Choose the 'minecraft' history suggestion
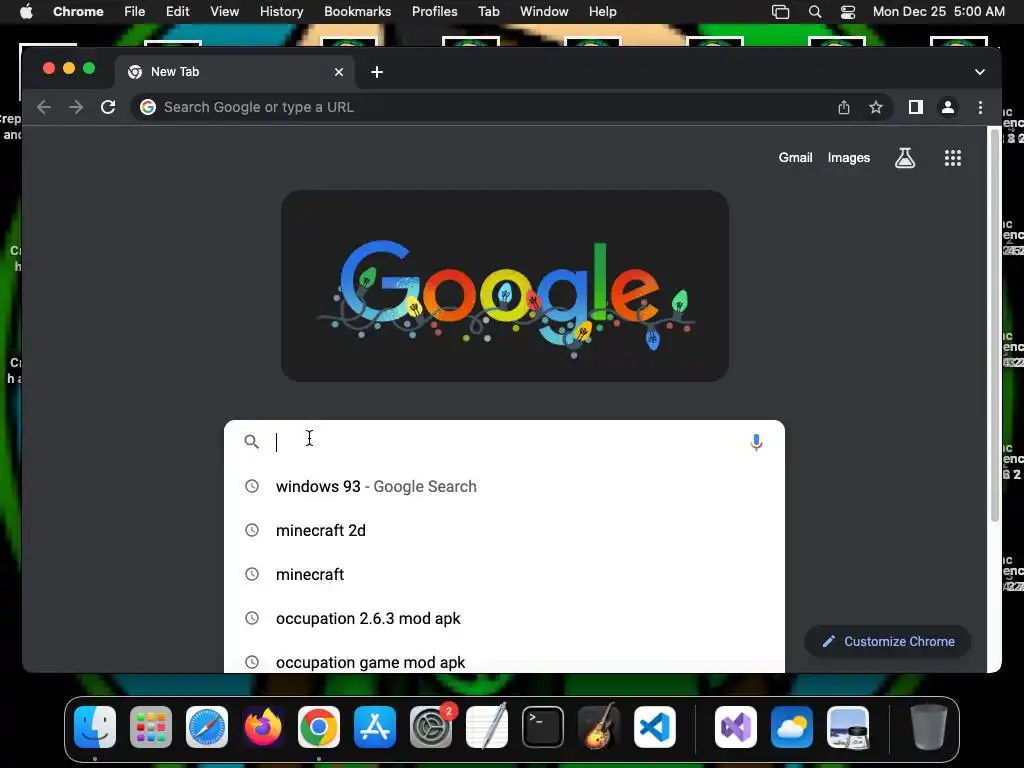The width and height of the screenshot is (1024, 768). coord(504,574)
